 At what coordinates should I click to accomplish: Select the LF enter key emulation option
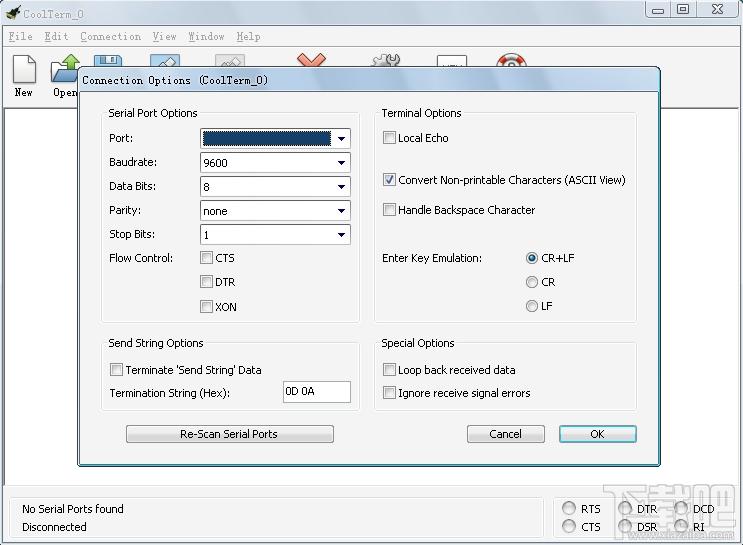532,306
